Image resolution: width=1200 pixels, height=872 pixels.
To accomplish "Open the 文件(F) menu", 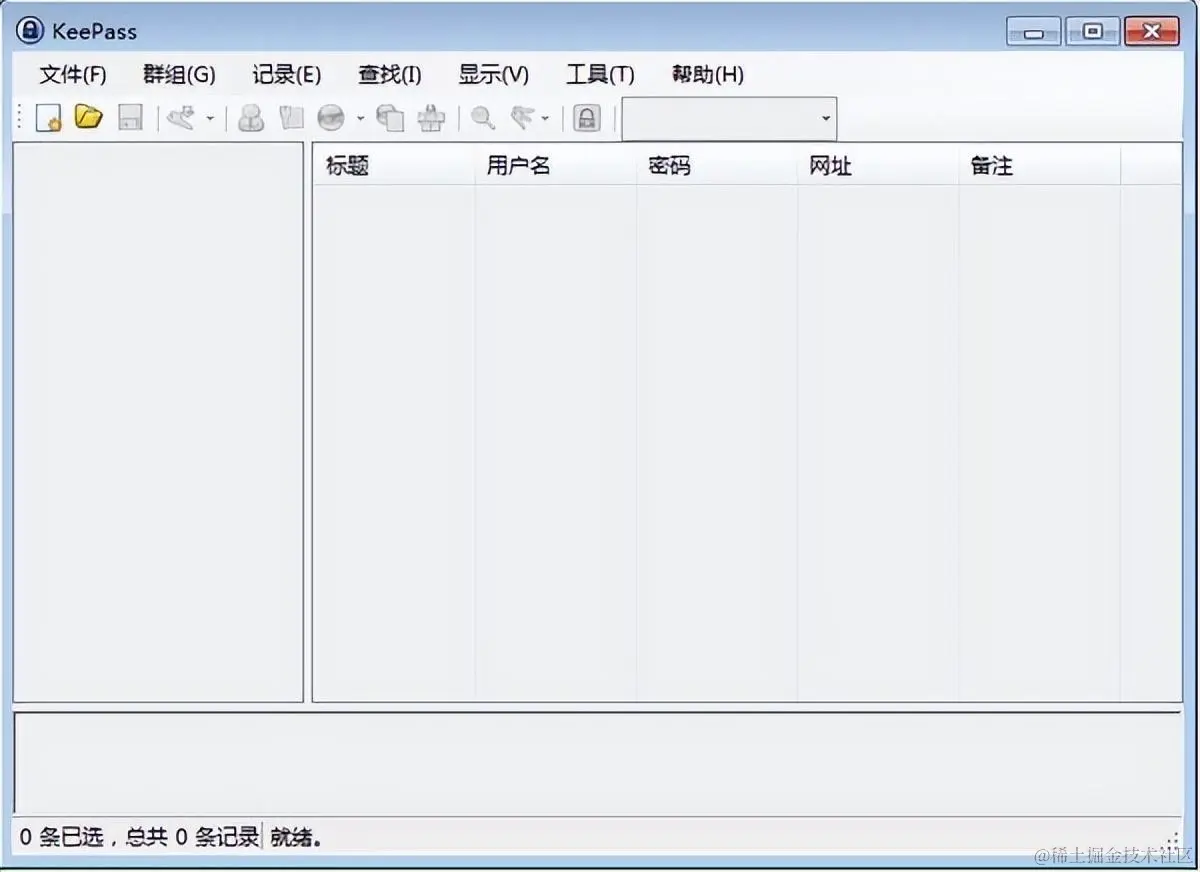I will point(73,74).
